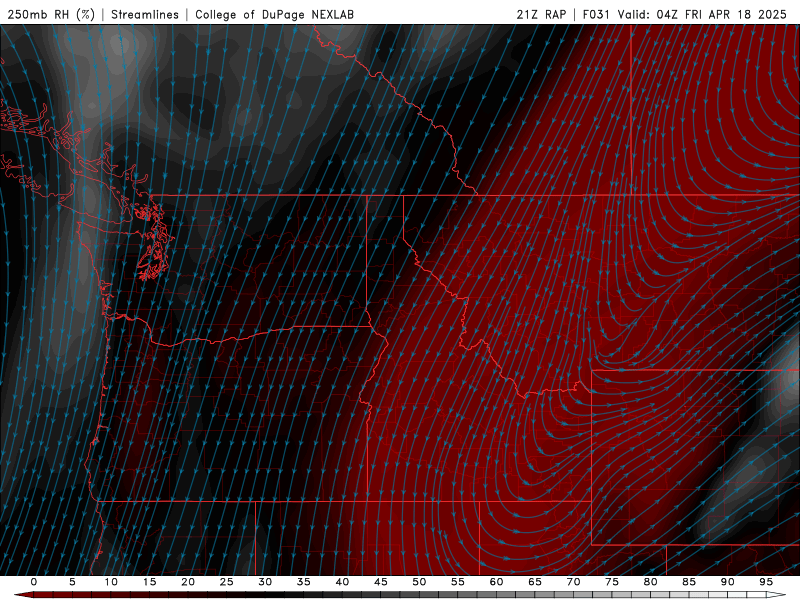Click the '45' tick label on the colorbar
Screen dimensions: 800x600
click(381, 582)
